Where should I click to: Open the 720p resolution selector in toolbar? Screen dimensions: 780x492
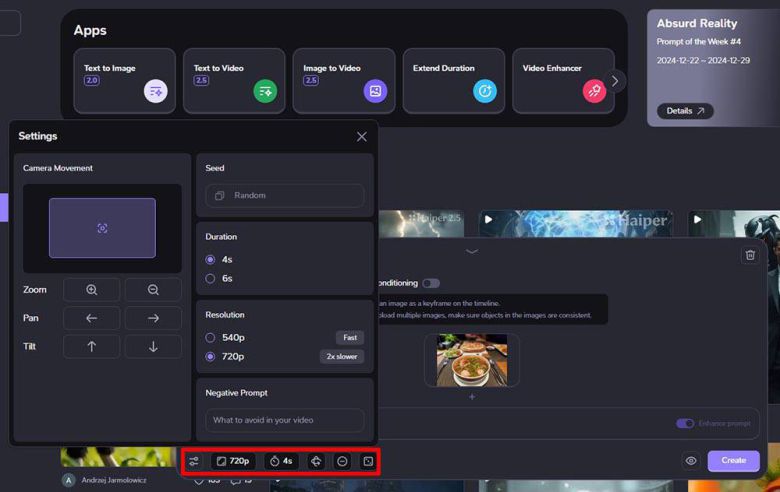[x=233, y=461]
